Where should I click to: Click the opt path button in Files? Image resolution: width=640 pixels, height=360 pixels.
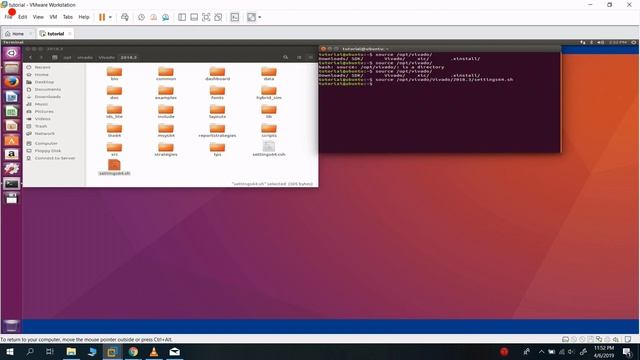67,58
